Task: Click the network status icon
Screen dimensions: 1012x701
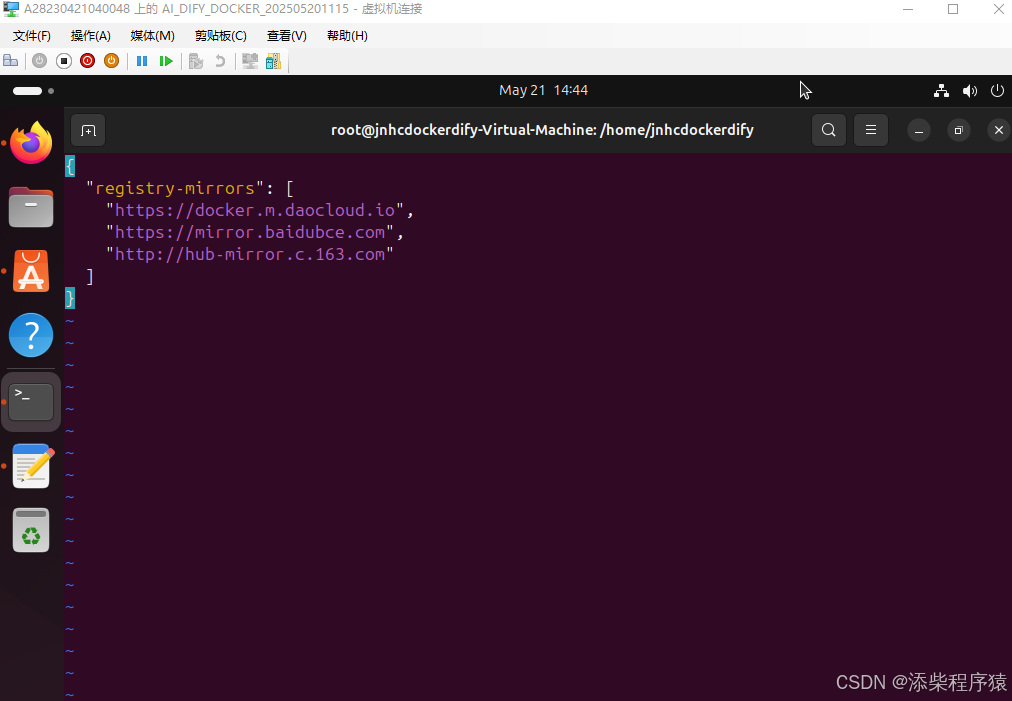Action: coord(941,91)
